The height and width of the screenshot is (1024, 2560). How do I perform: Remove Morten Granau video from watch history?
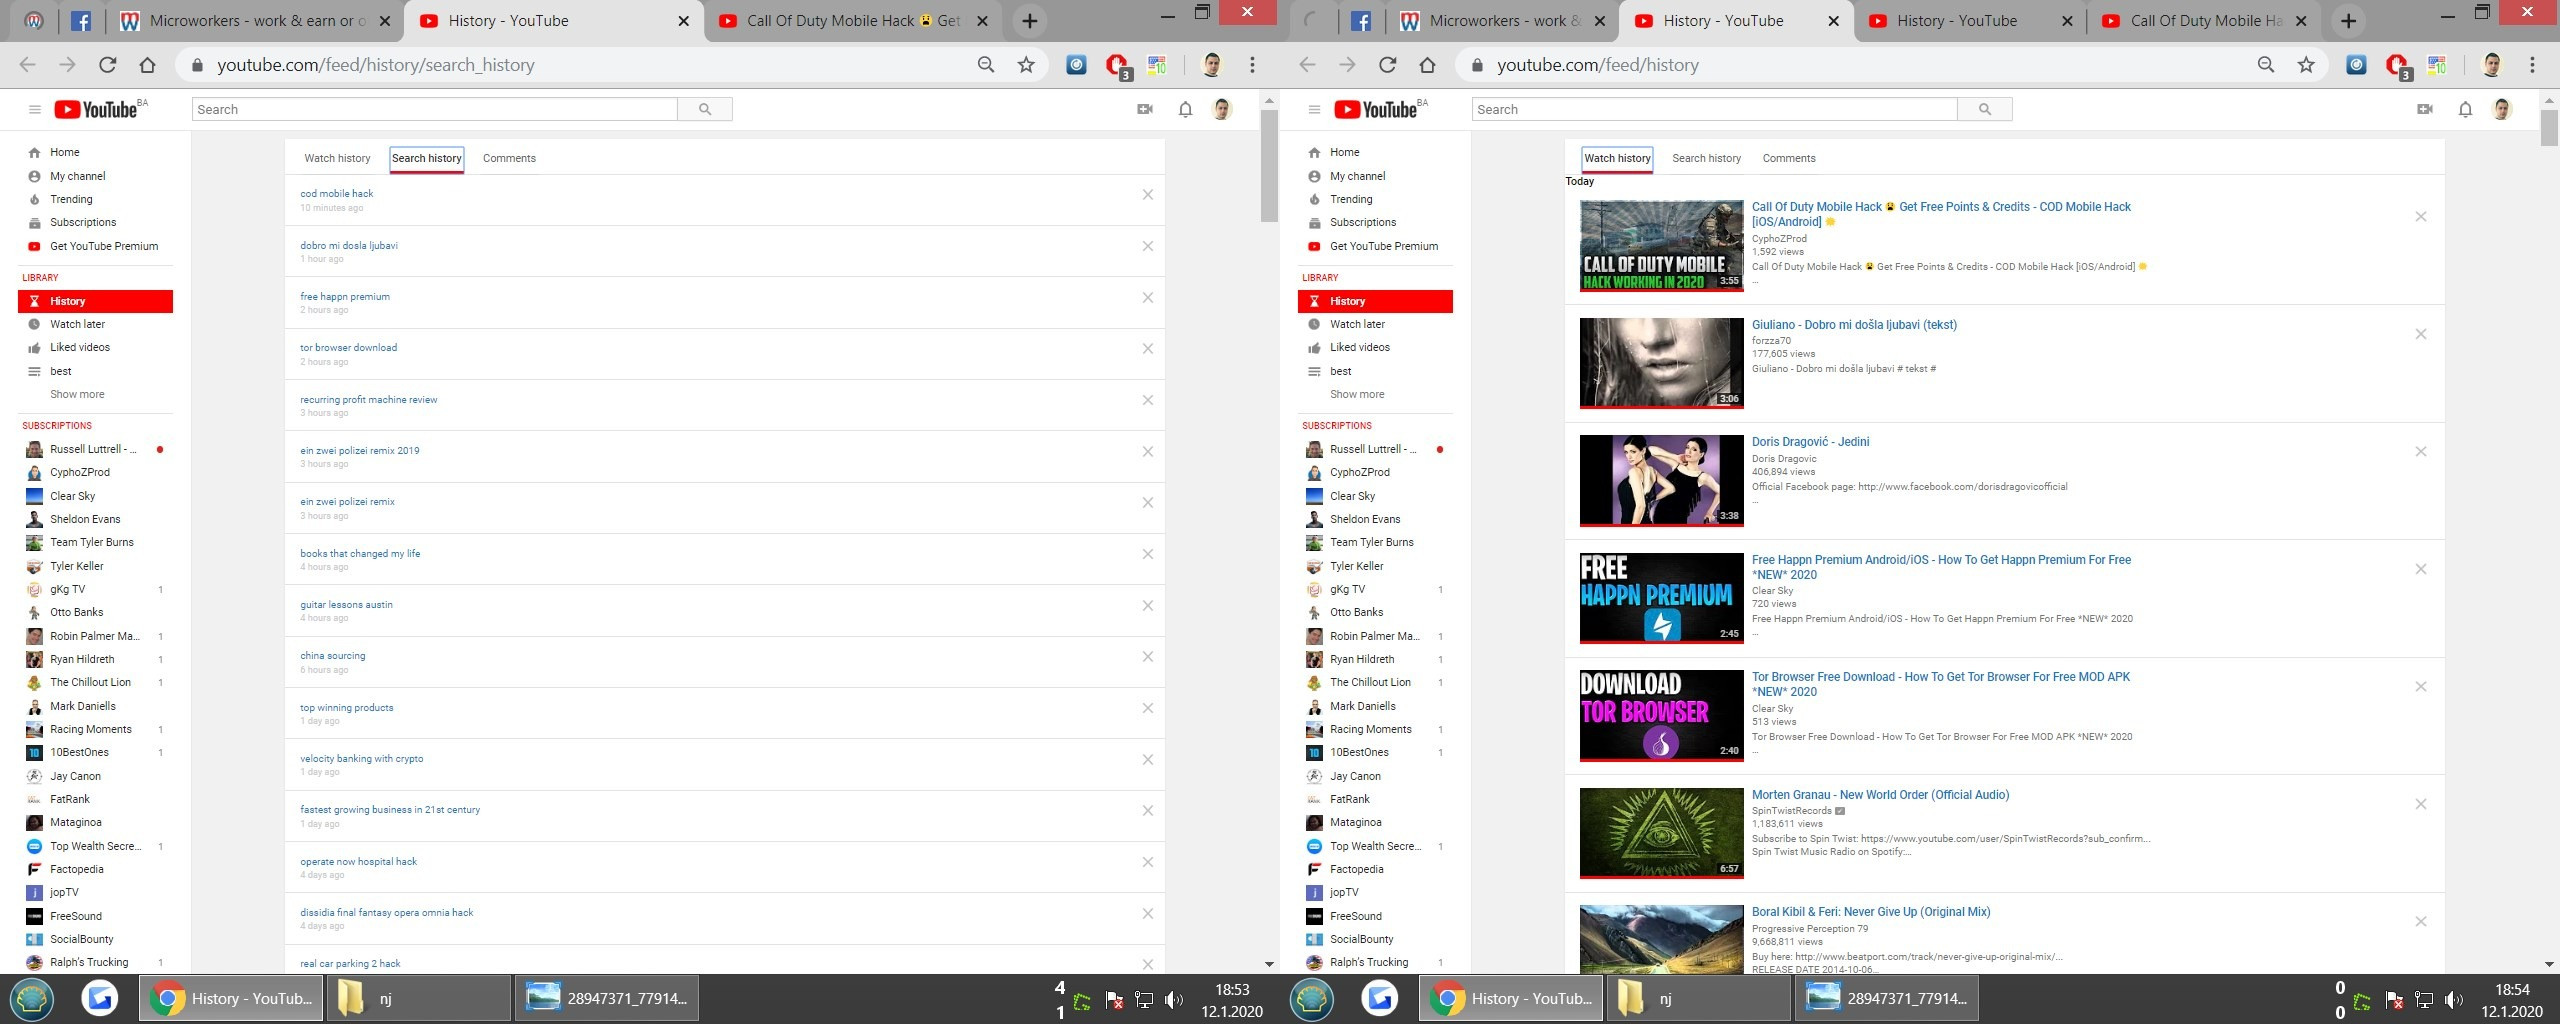pyautogui.click(x=2421, y=804)
